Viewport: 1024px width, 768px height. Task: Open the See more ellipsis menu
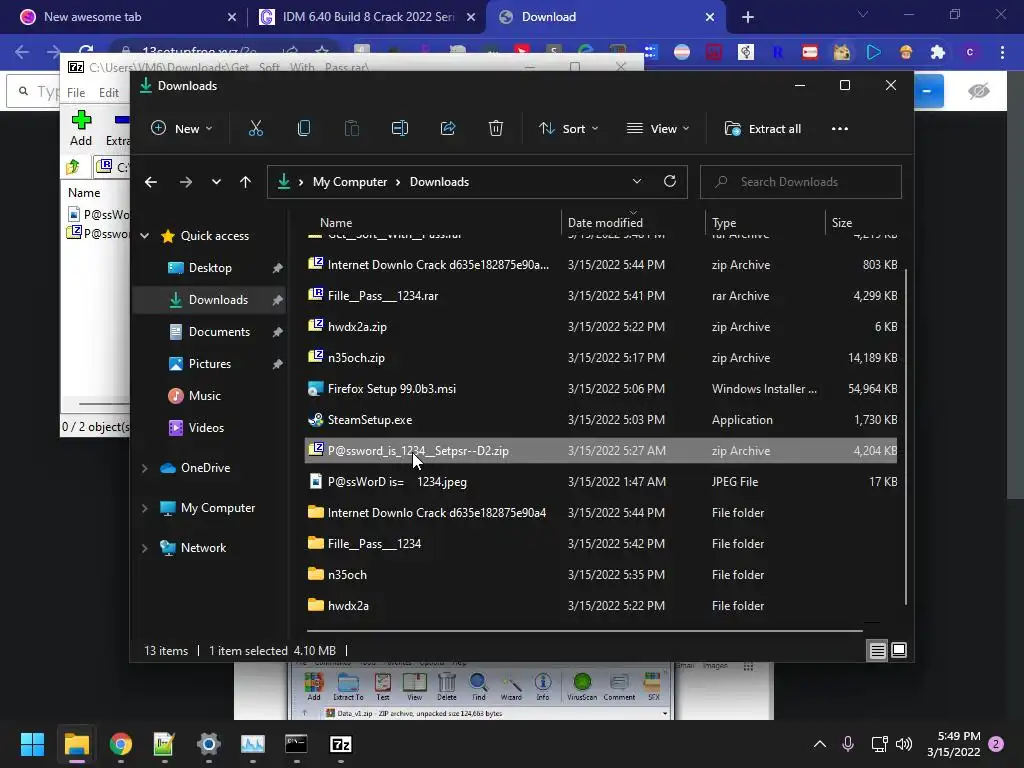[x=840, y=129]
